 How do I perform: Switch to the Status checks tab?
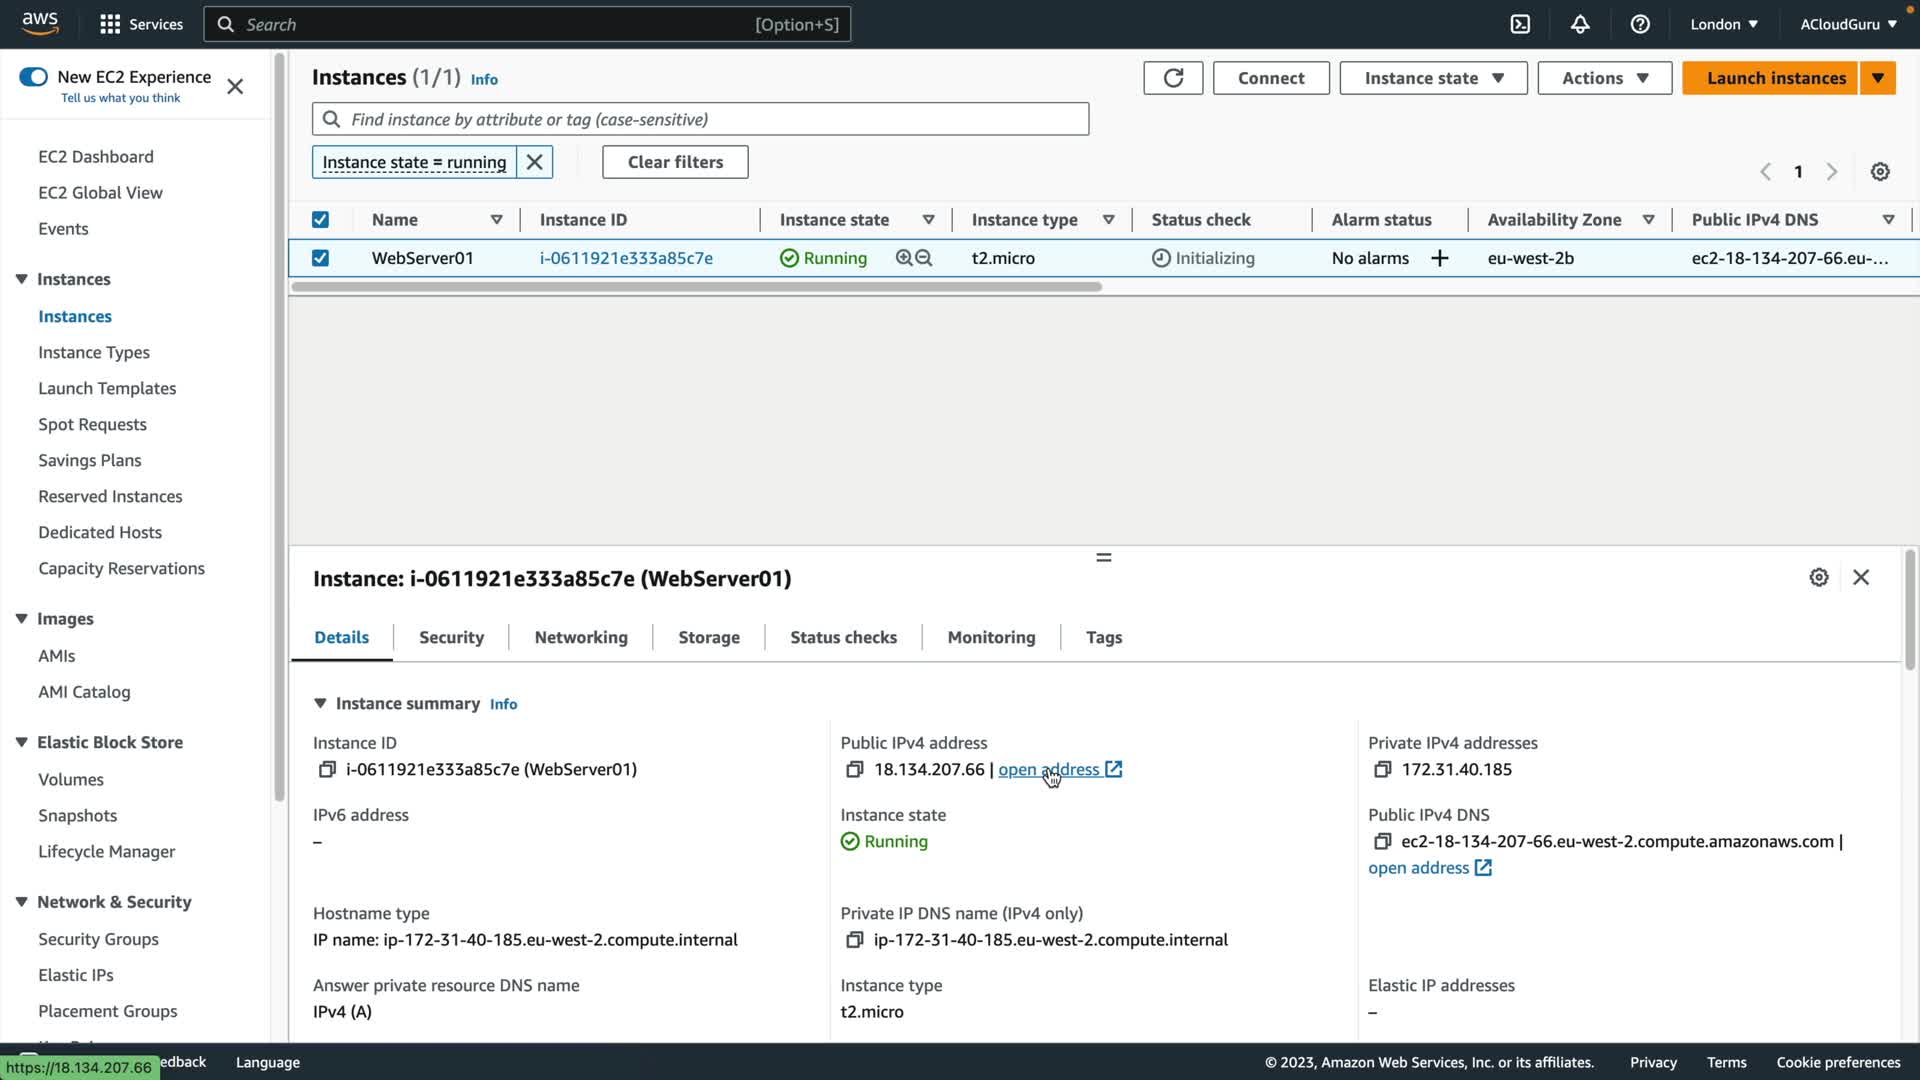tap(843, 637)
